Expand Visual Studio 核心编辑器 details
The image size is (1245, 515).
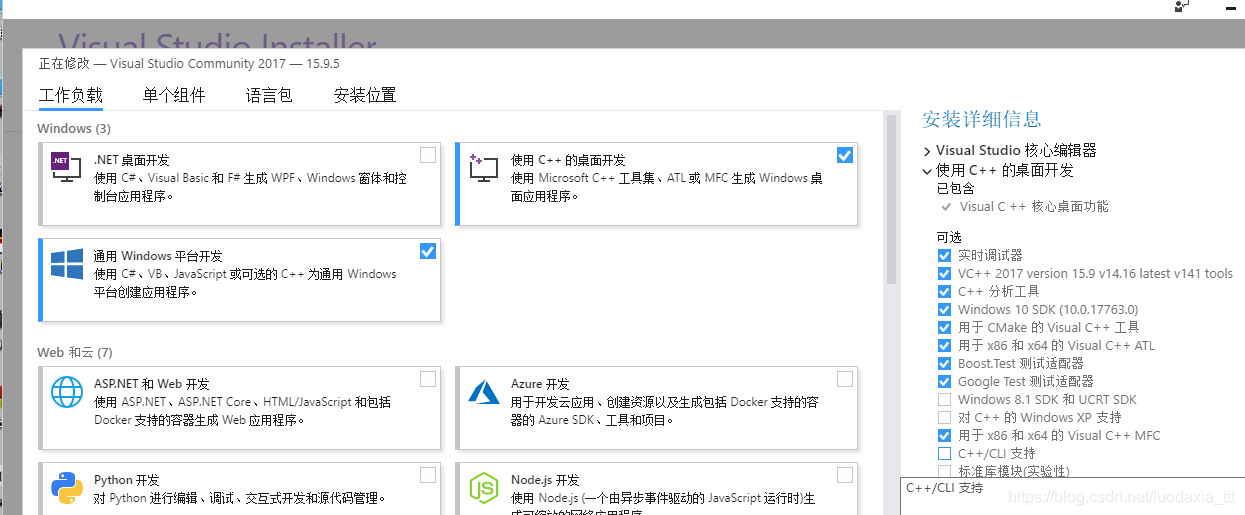(928, 151)
